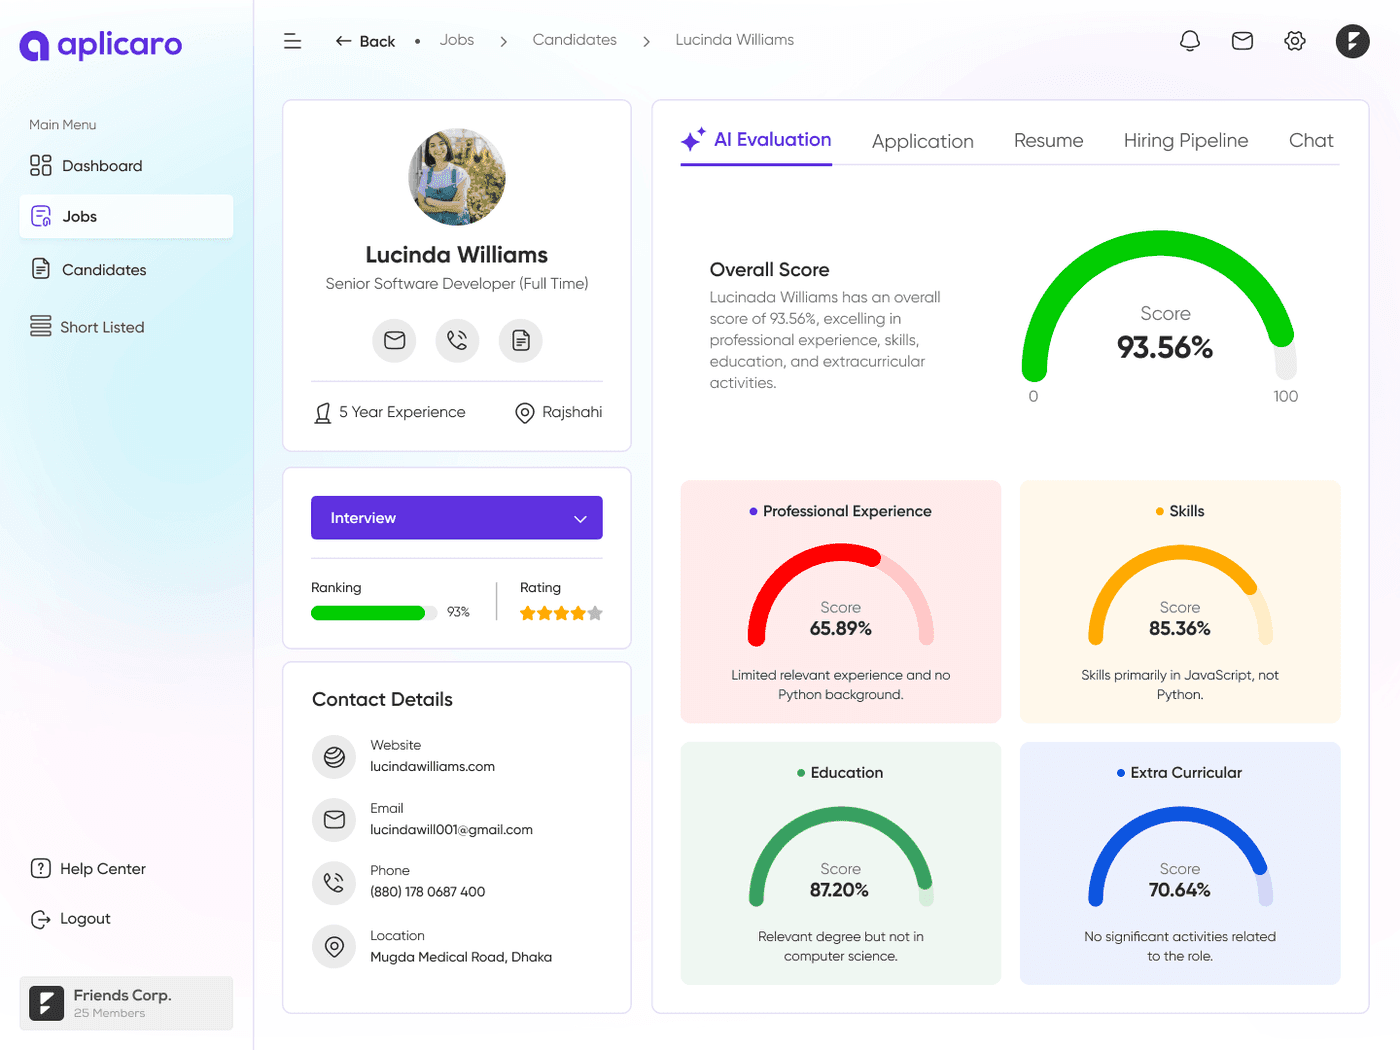Open settings gear icon
This screenshot has height=1050, width=1400.
(x=1295, y=41)
